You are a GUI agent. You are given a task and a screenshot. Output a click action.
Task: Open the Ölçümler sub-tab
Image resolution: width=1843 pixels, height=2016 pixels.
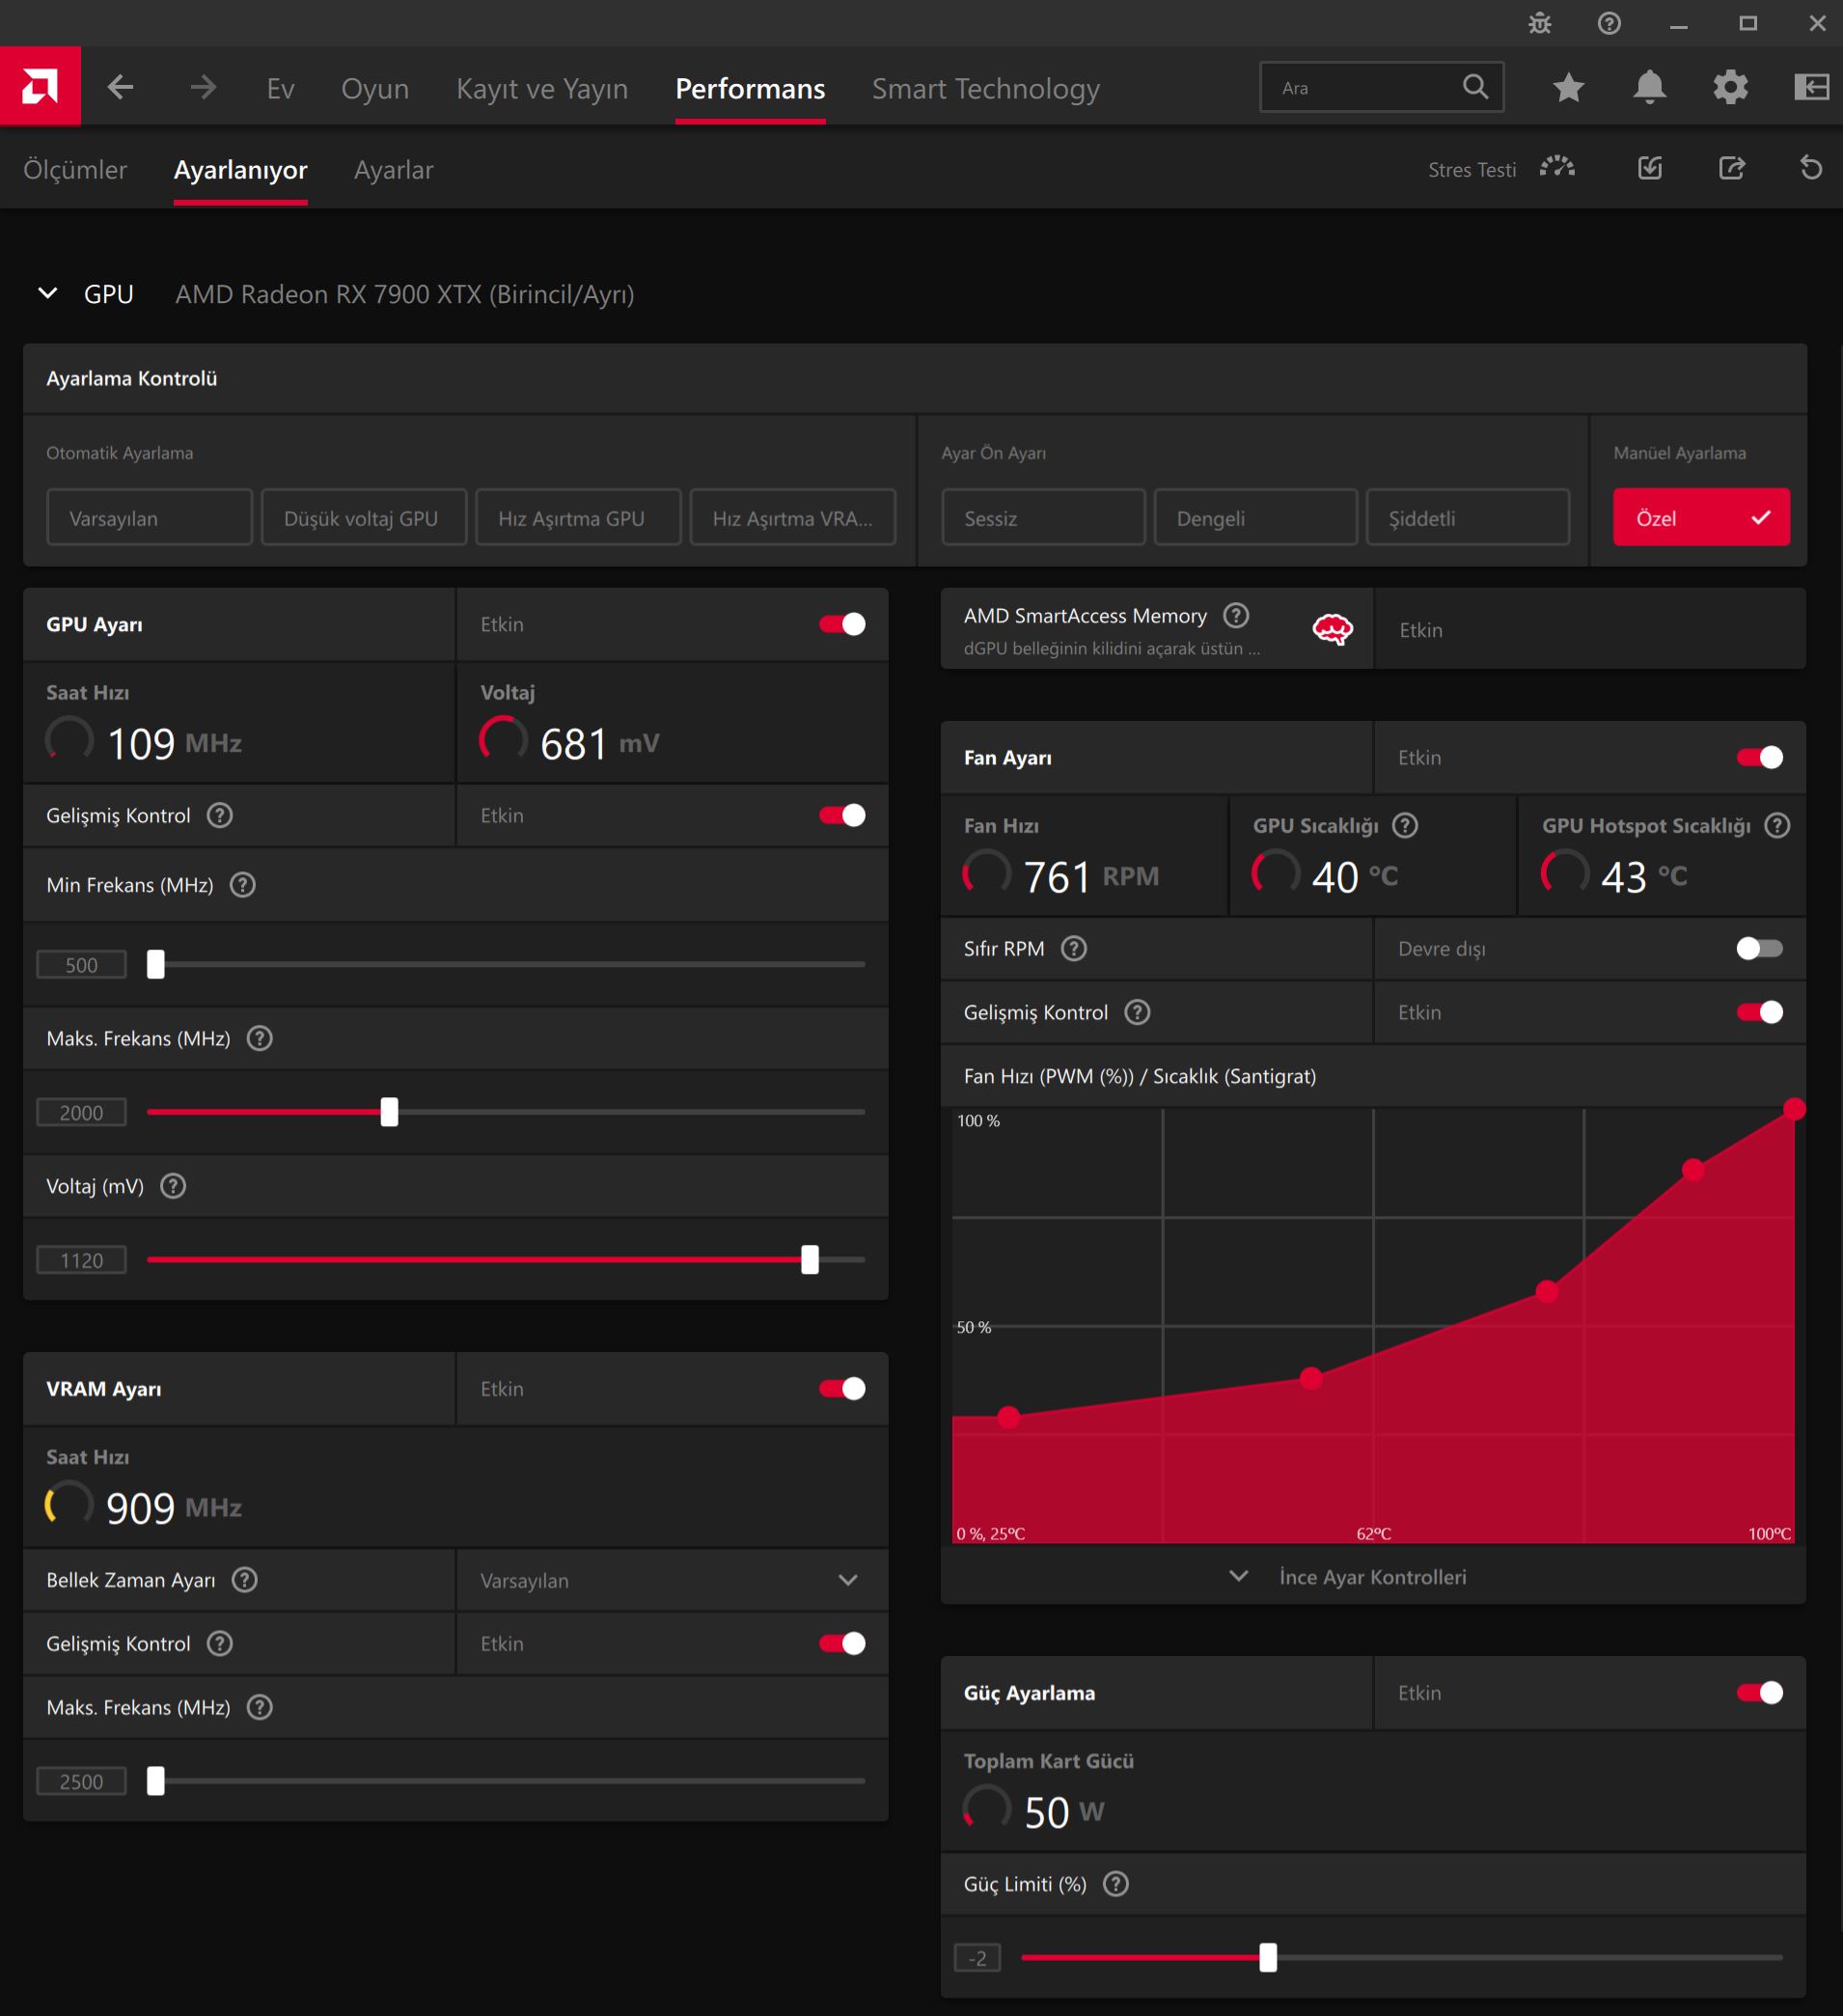(x=75, y=170)
